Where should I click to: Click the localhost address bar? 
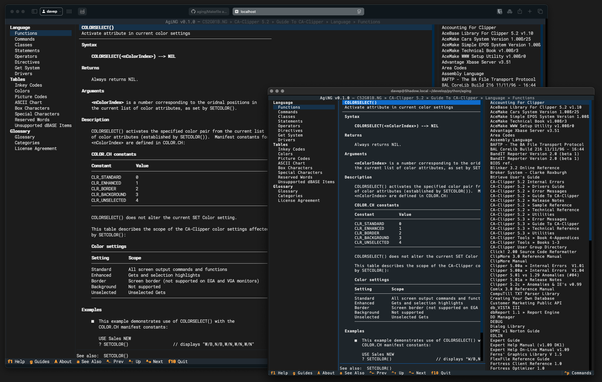coord(298,12)
